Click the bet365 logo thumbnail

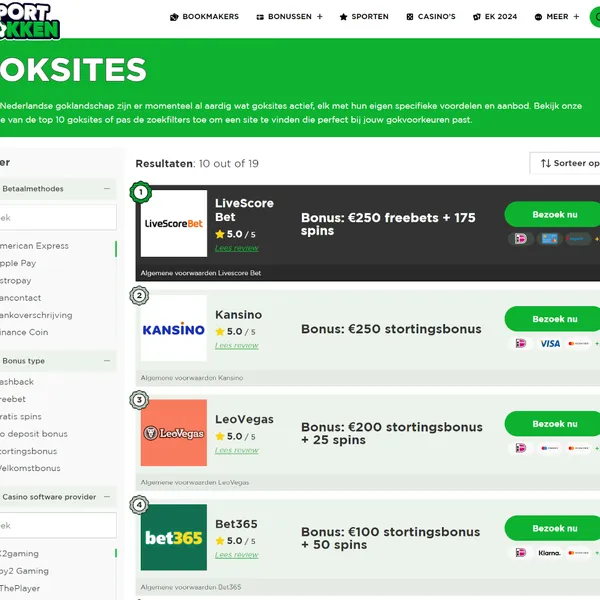[174, 537]
